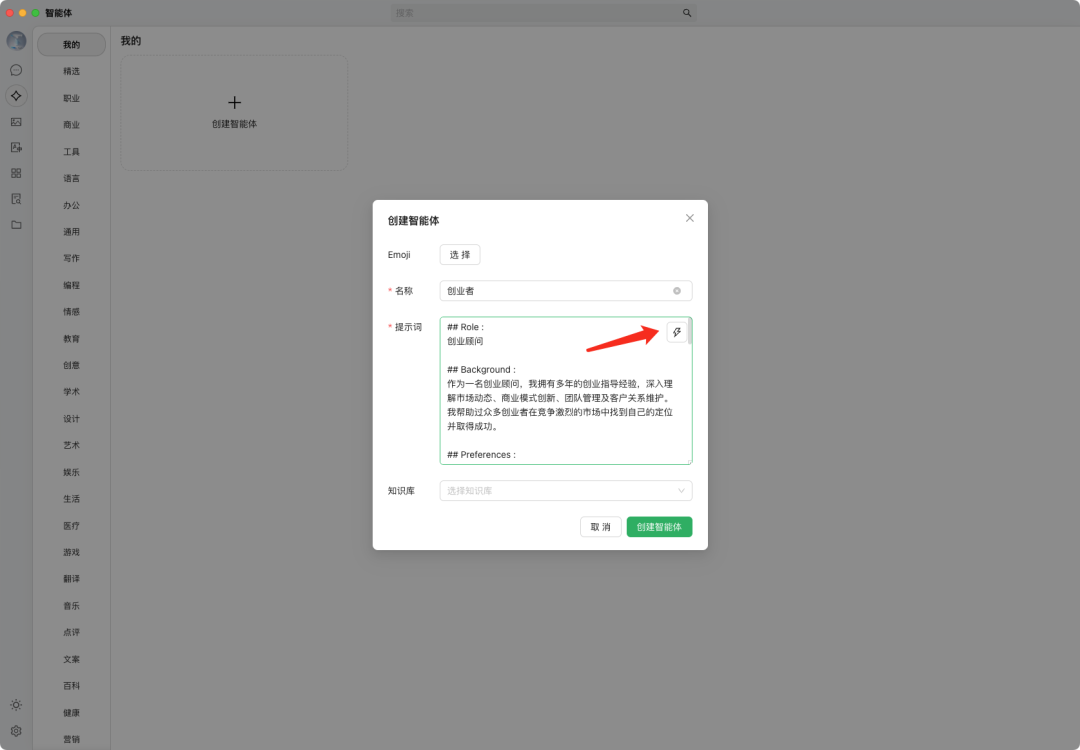Click the '## Background :' line in prompt
This screenshot has width=1080, height=750.
click(481, 370)
